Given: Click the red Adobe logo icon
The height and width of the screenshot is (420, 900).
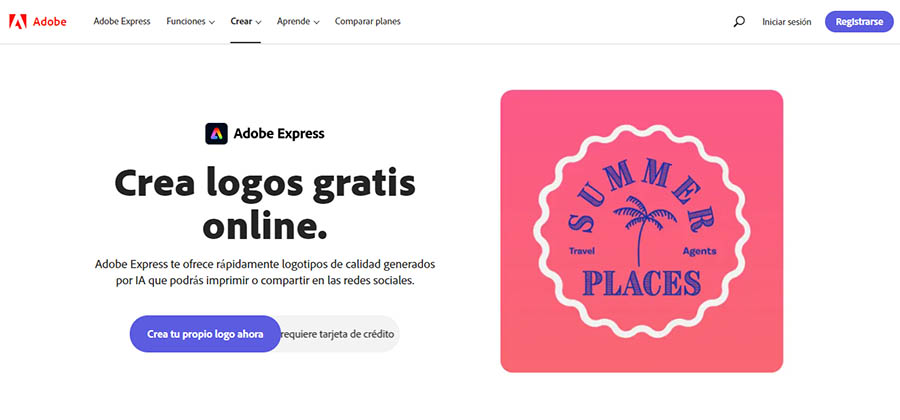Looking at the screenshot, I should coord(18,22).
